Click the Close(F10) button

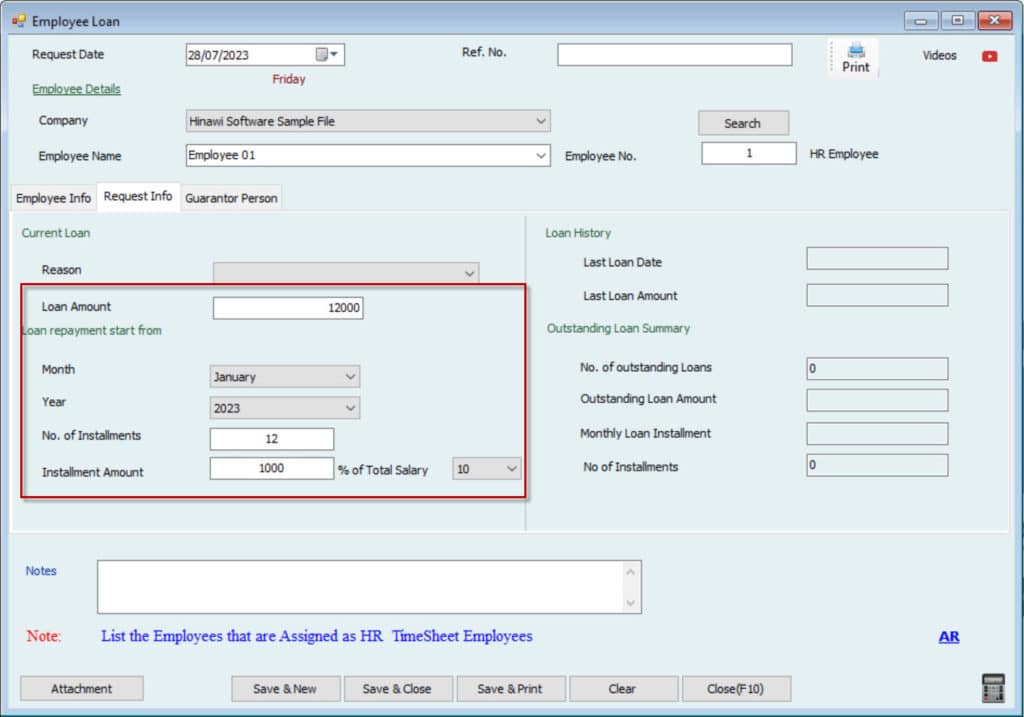click(x=736, y=688)
